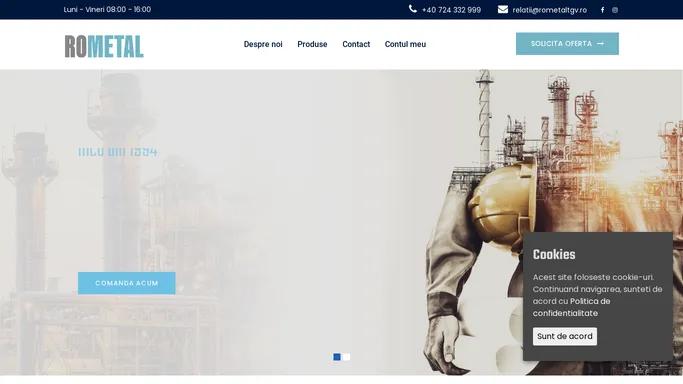
Task: Open Produse menu item
Action: 312,44
